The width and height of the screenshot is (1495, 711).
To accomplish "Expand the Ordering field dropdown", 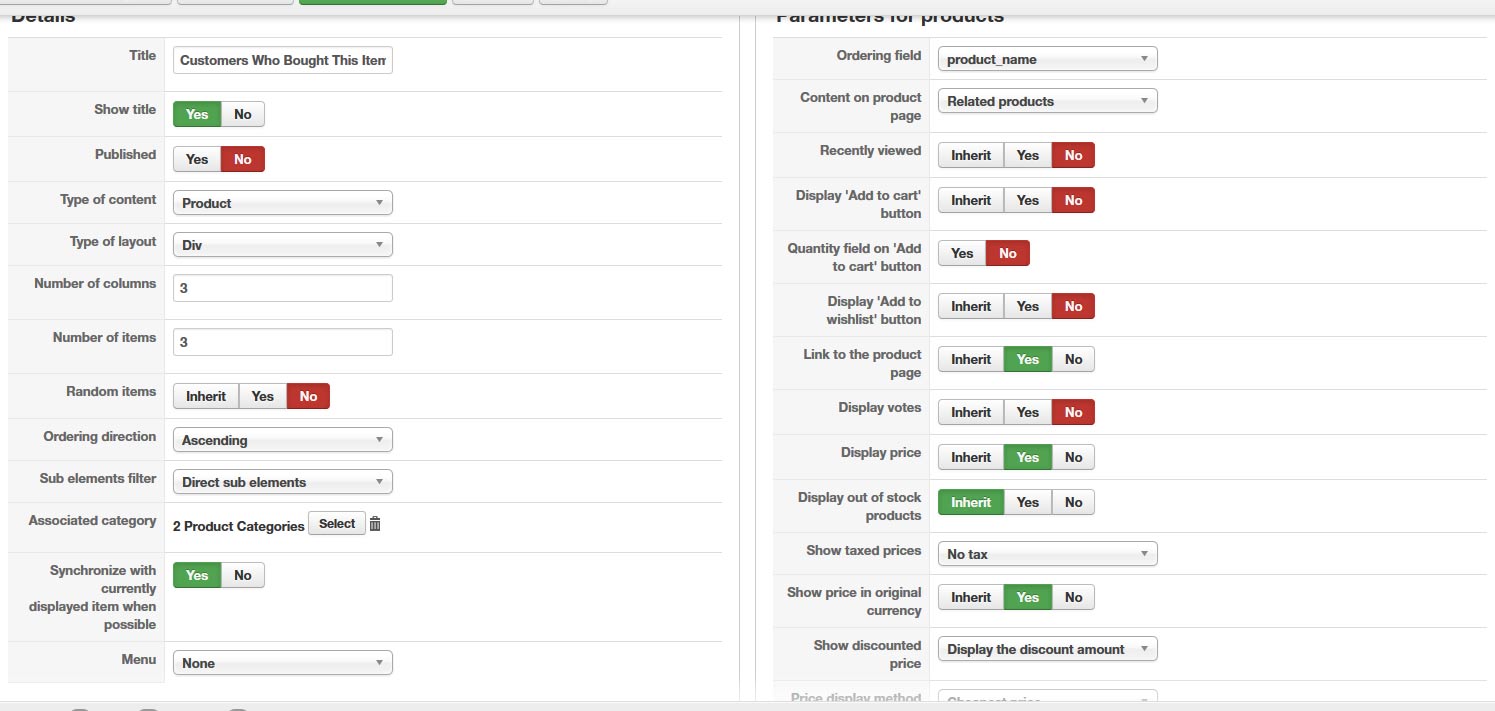I will (1047, 59).
